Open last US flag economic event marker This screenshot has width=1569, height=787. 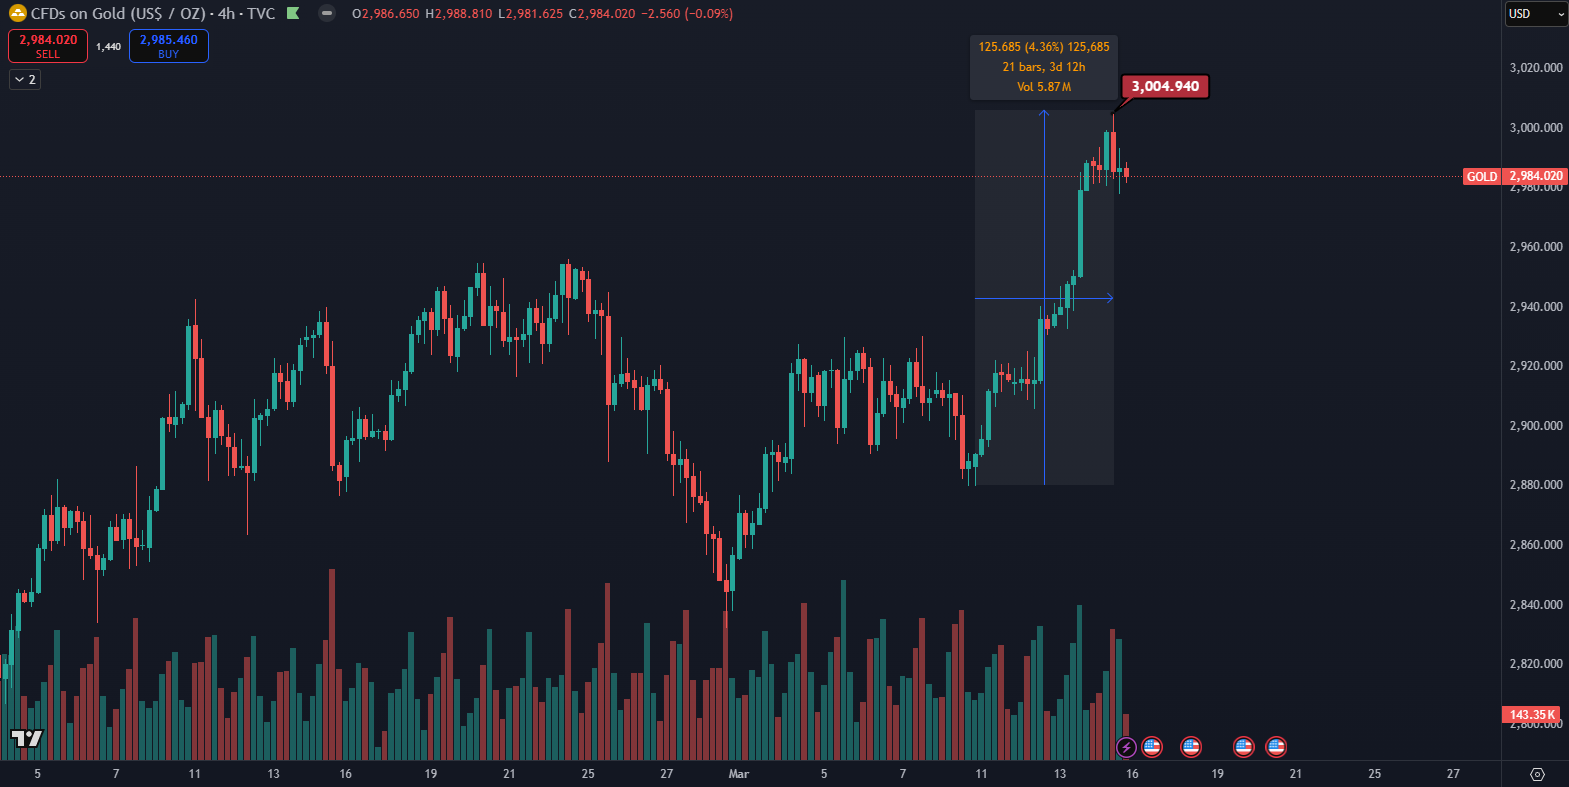pos(1276,747)
